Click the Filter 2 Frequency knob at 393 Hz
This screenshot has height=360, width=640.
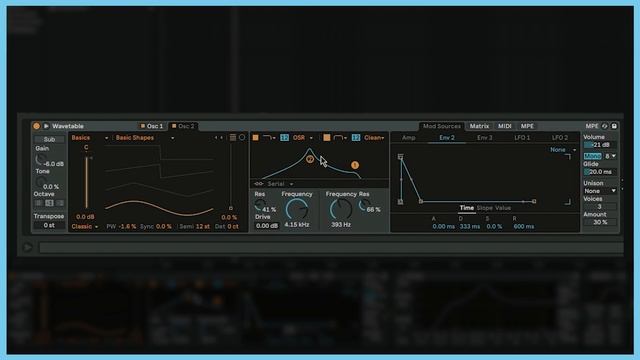[340, 209]
